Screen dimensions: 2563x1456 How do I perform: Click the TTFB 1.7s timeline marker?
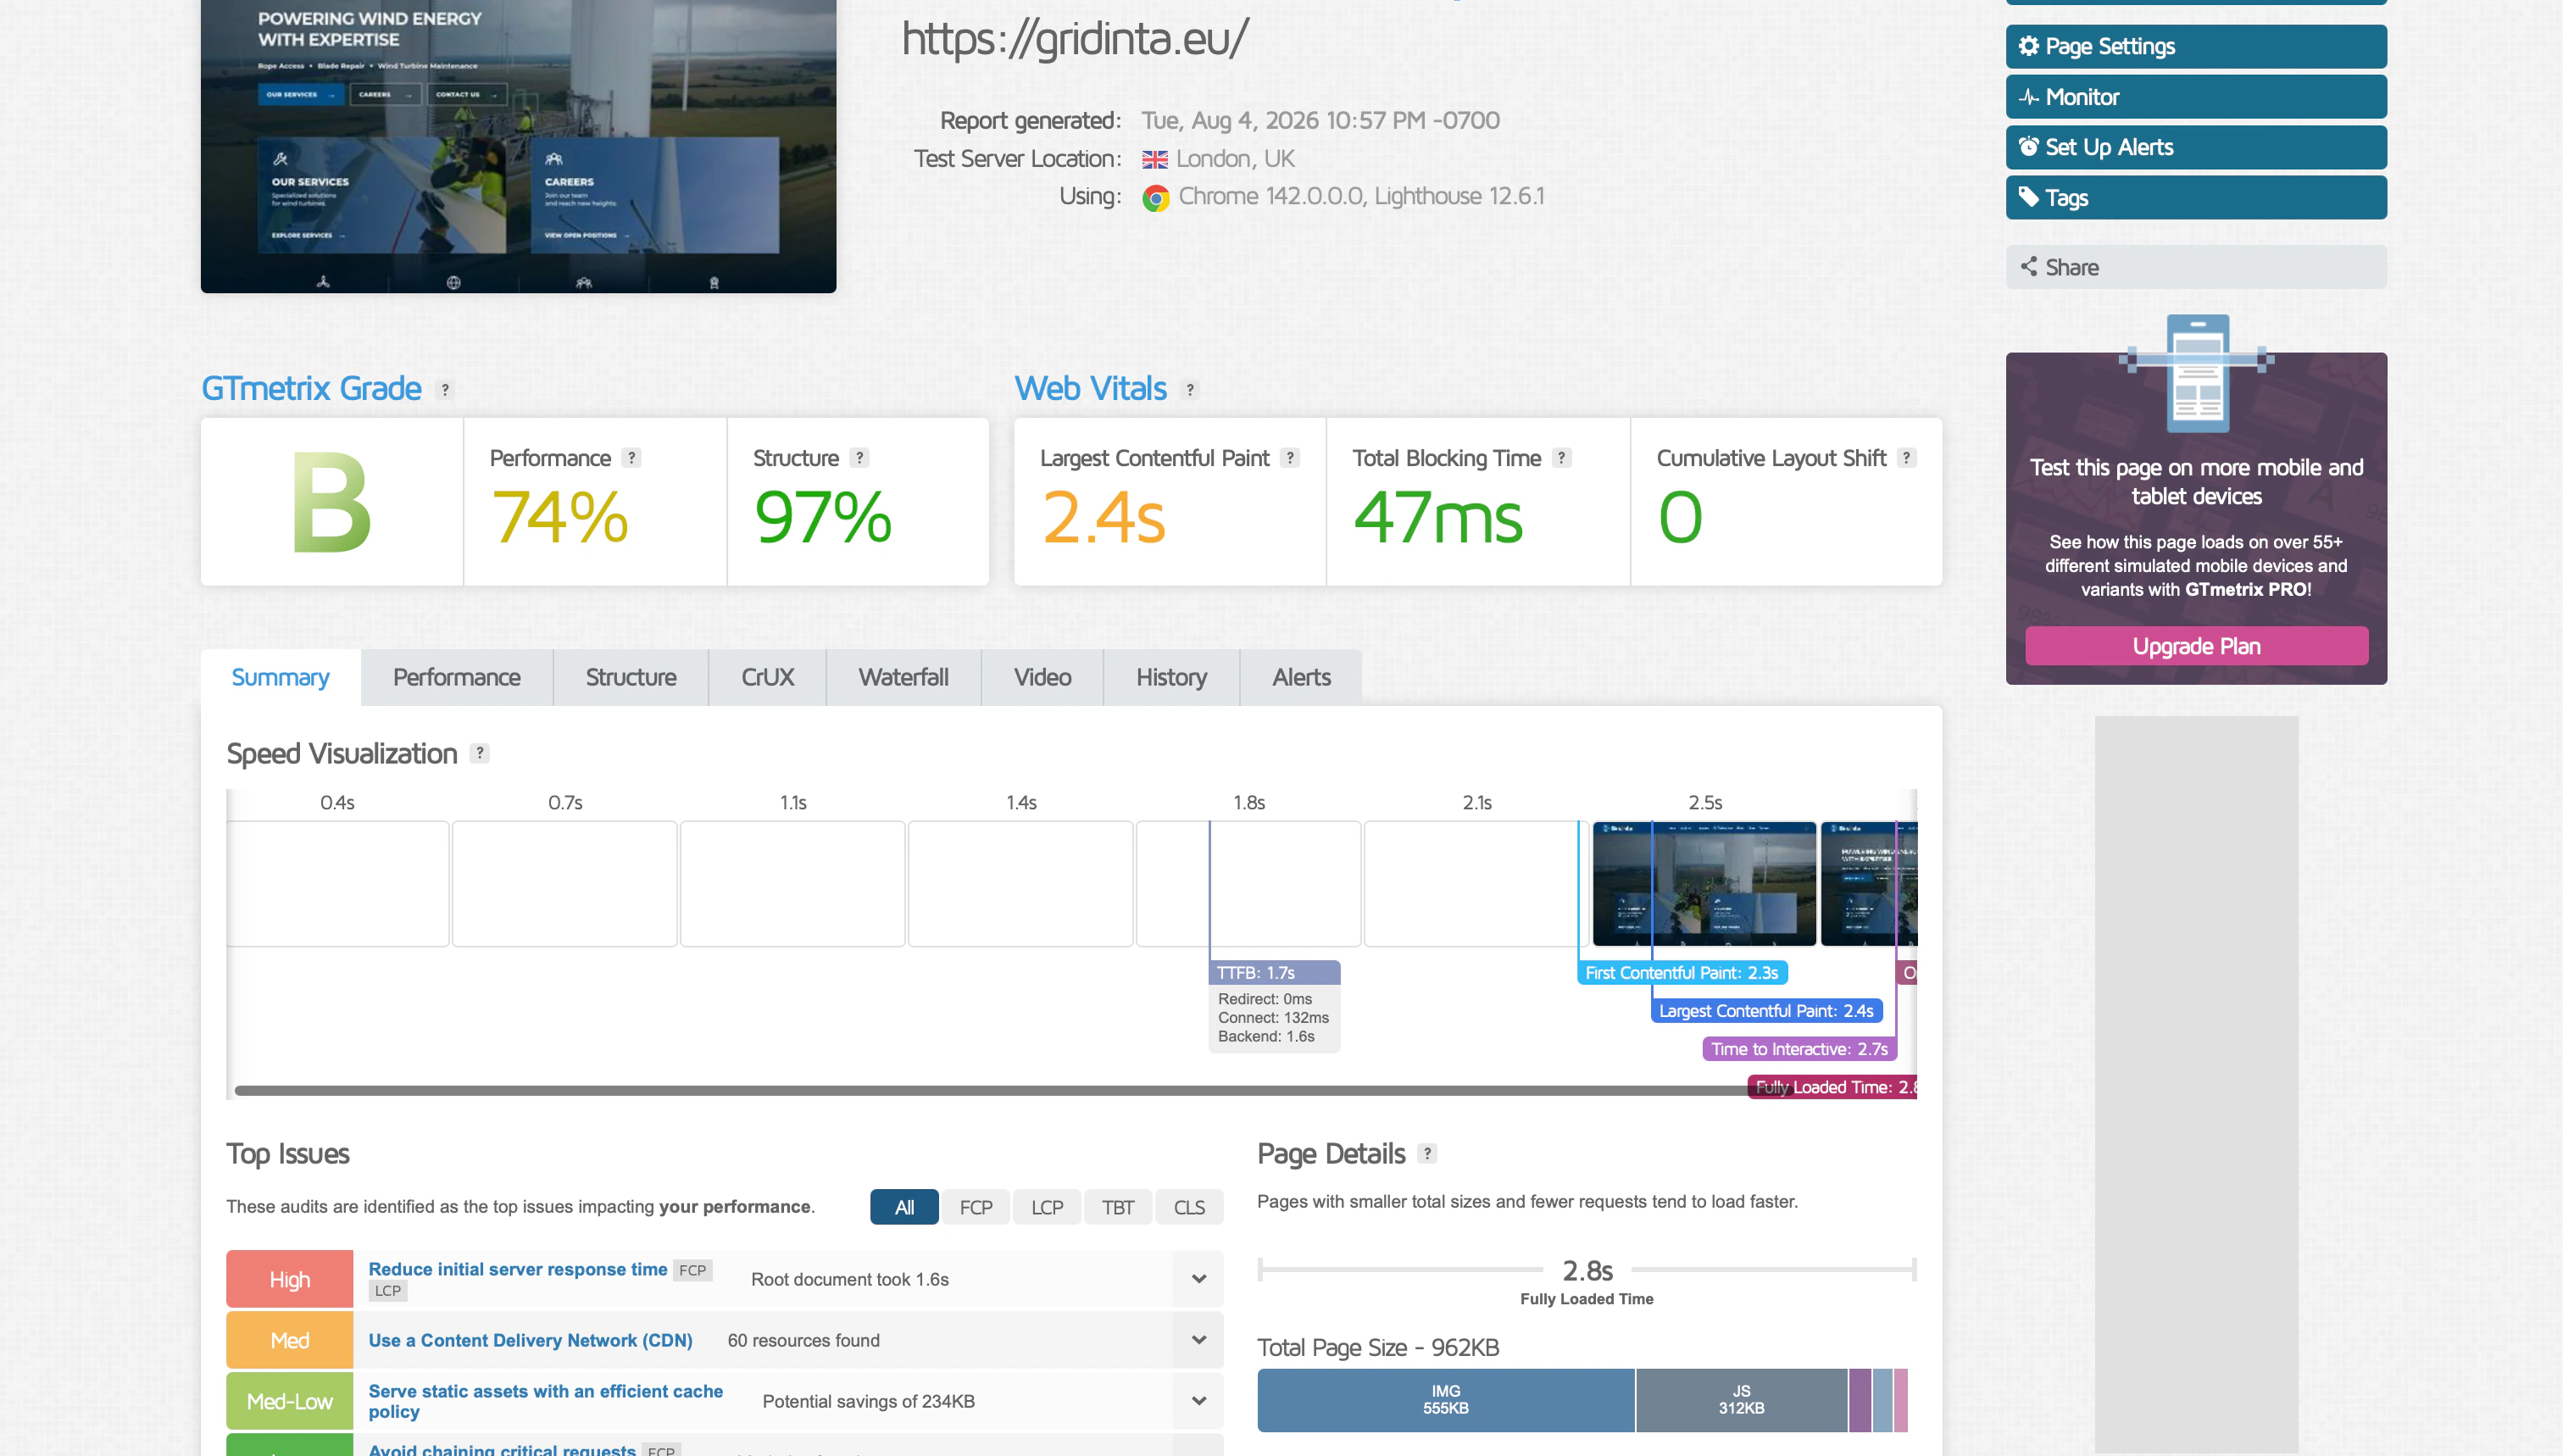(1275, 973)
